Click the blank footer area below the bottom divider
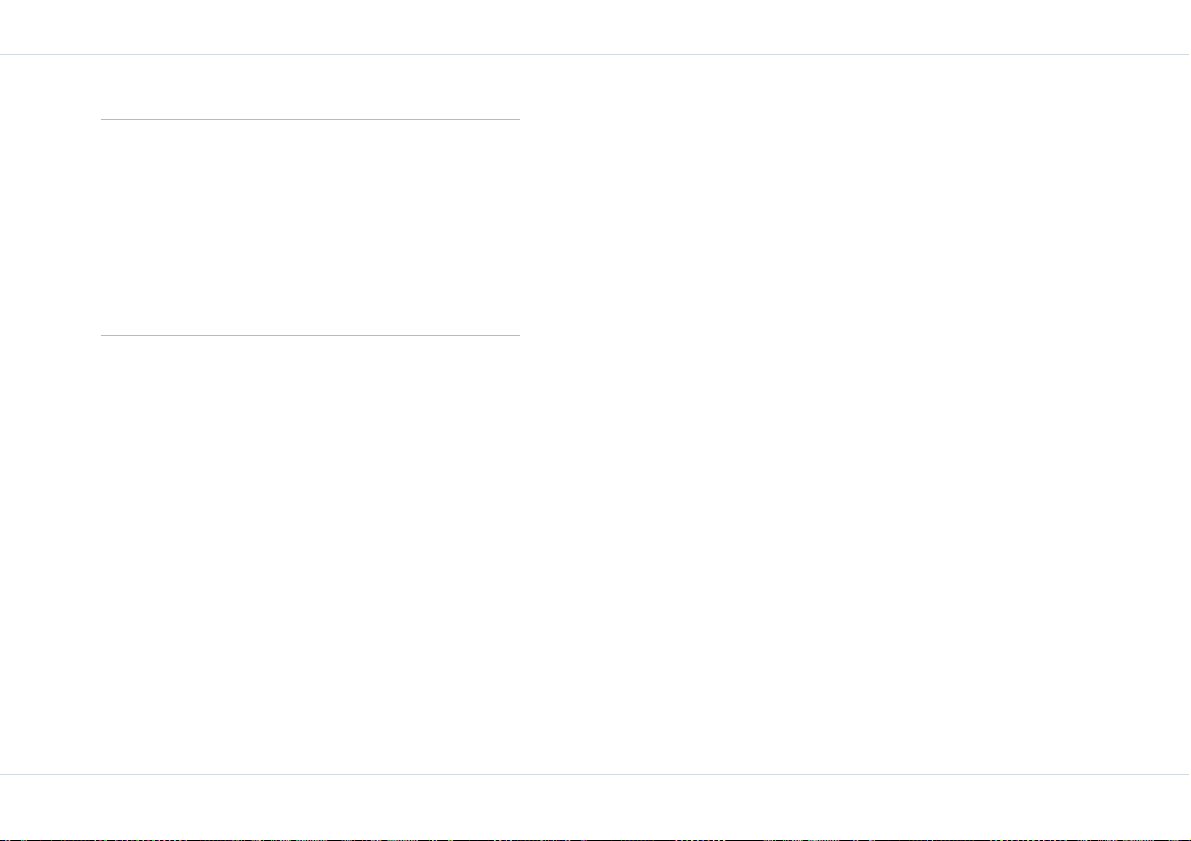The width and height of the screenshot is (1191, 841). 596,807
